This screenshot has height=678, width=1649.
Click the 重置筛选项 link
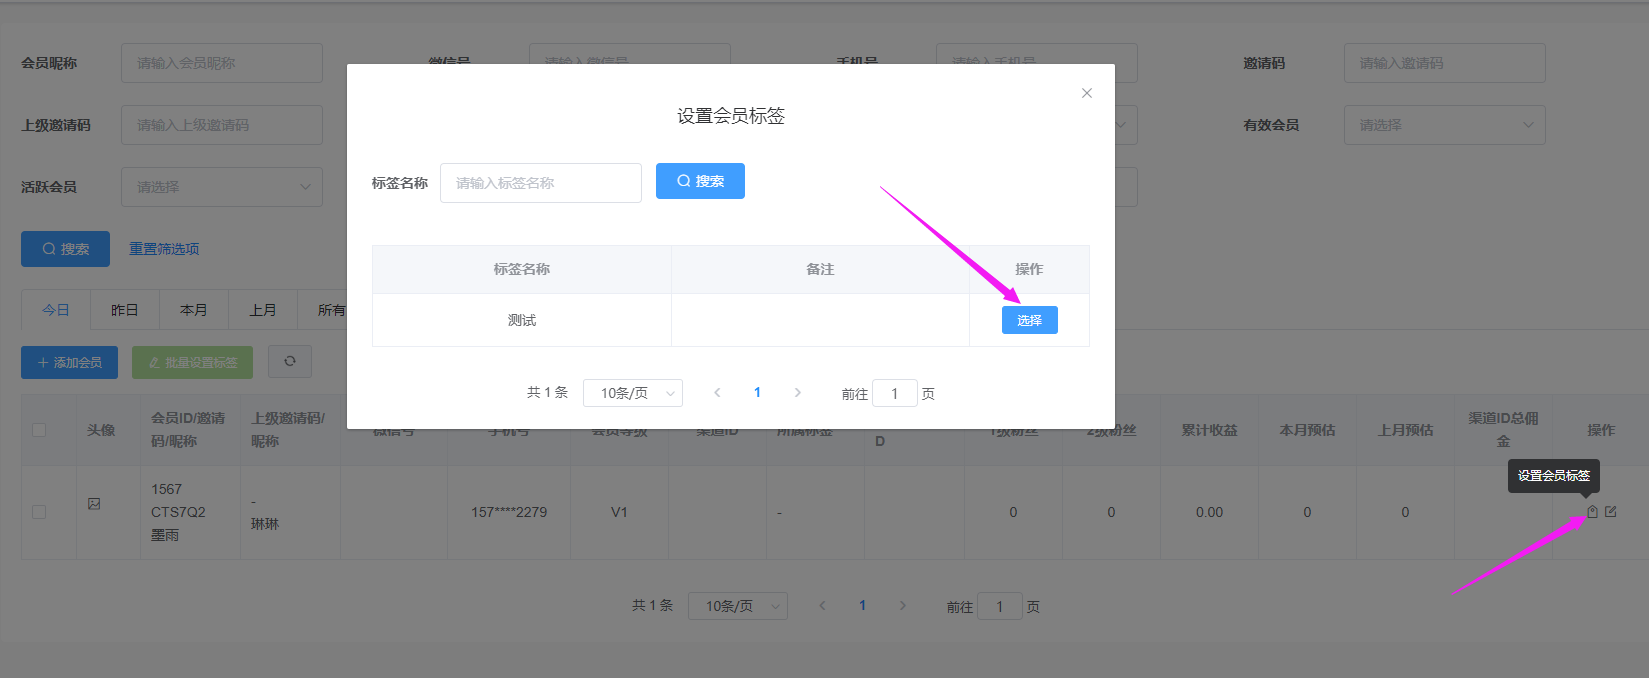[164, 249]
